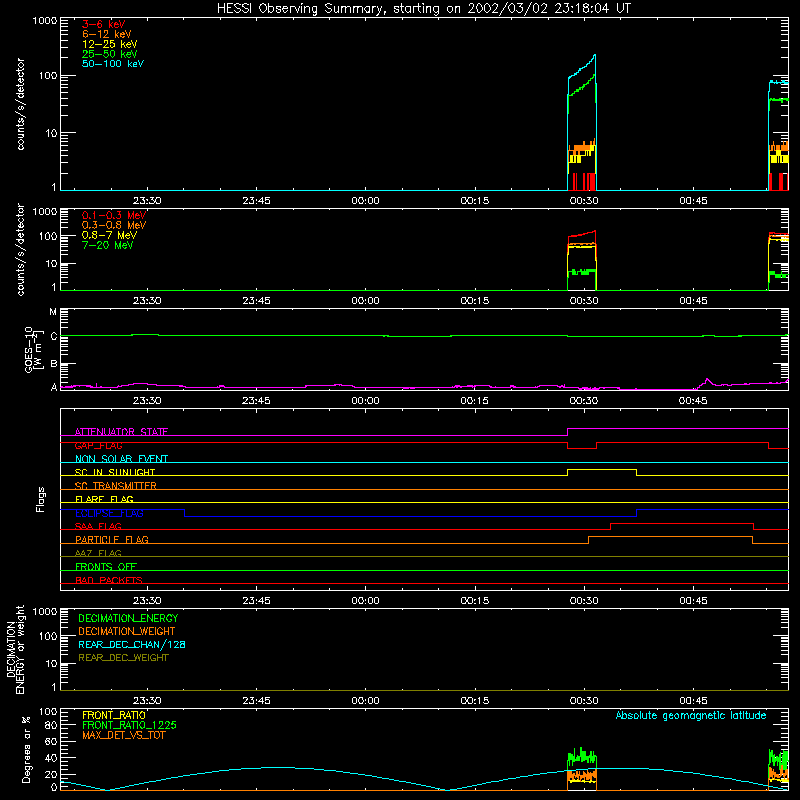Click the FRONT_RATIO_1225 legend label
Screen dimensions: 800x800
(x=129, y=725)
